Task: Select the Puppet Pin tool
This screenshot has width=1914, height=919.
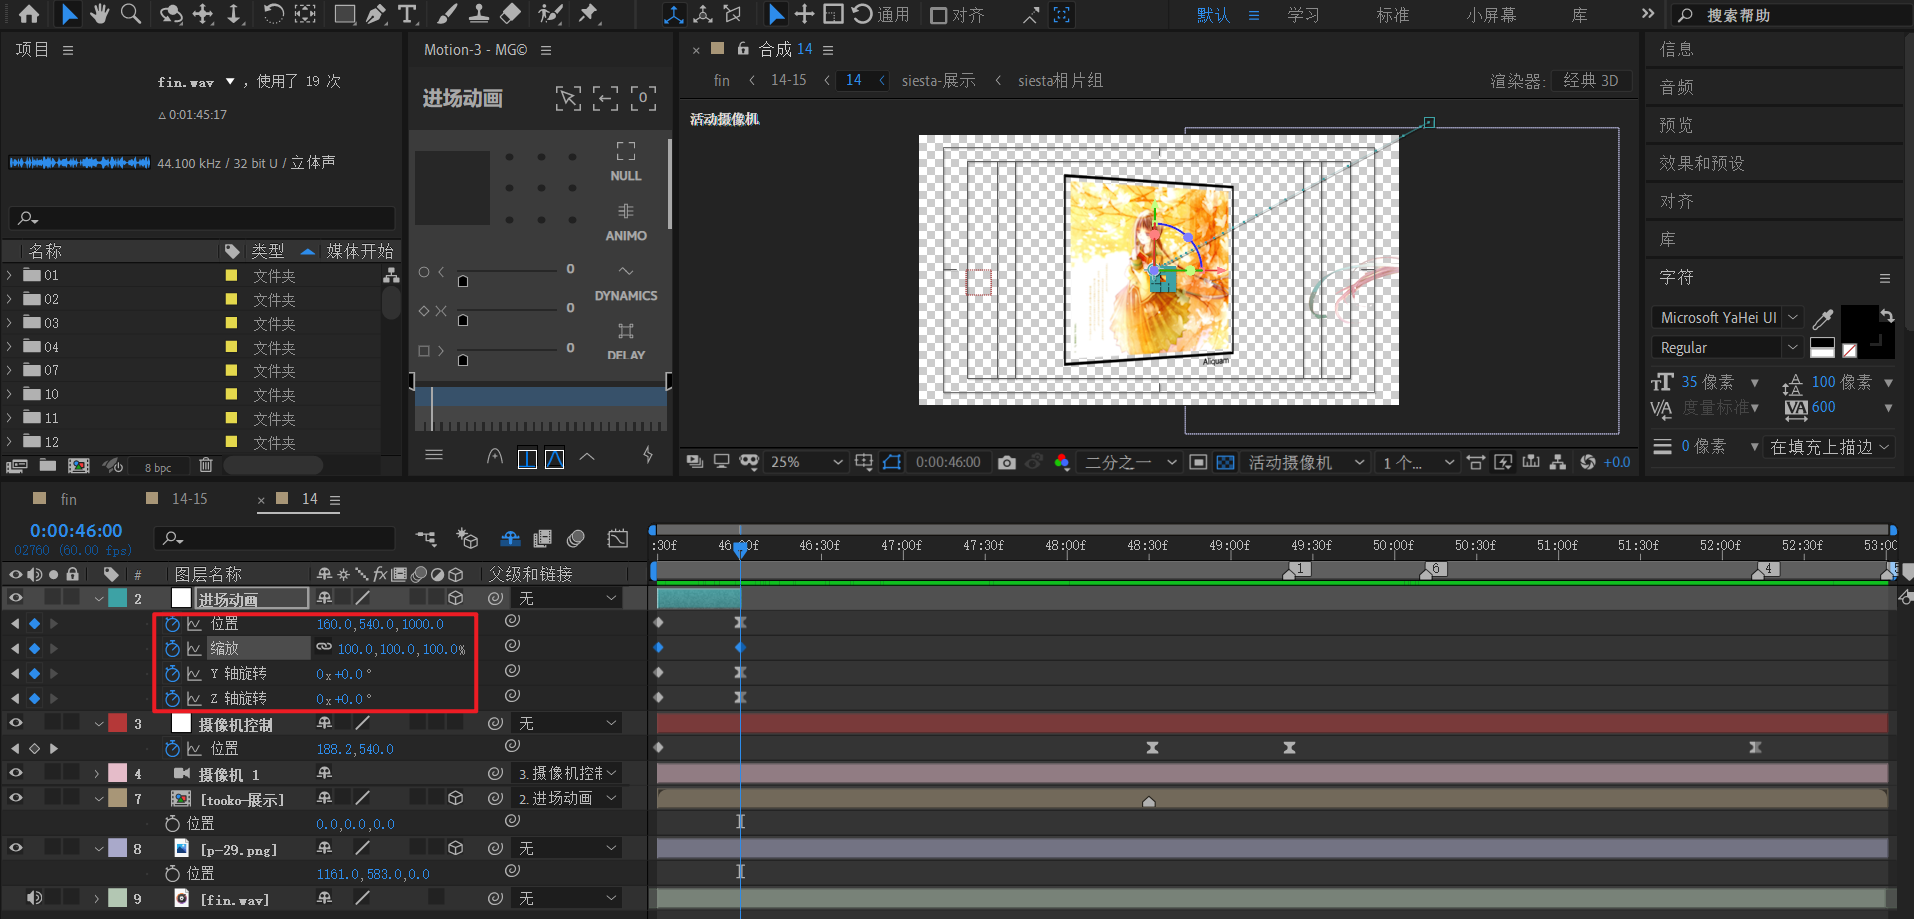Action: 589,14
